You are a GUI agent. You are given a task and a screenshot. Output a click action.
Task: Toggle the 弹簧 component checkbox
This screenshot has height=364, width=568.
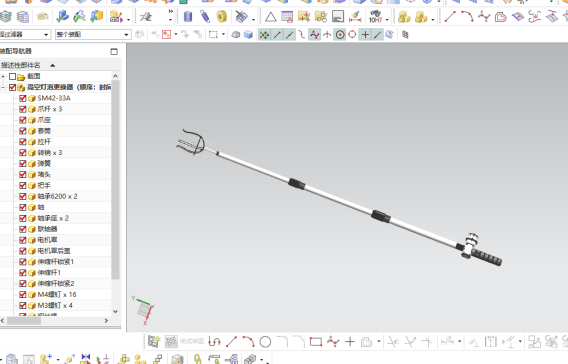click(23, 164)
